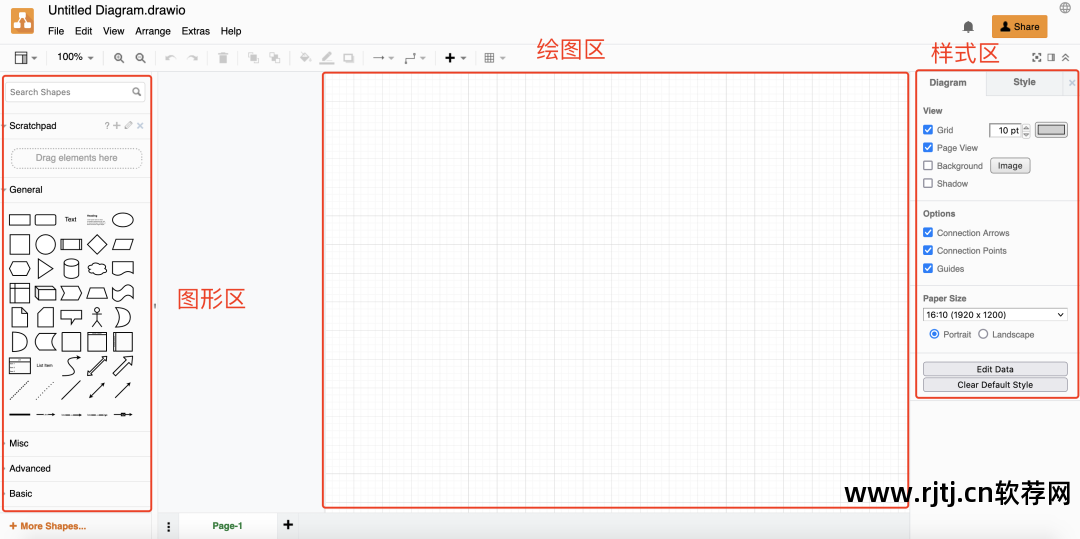Open the File menu
This screenshot has width=1080, height=539.
click(x=56, y=31)
